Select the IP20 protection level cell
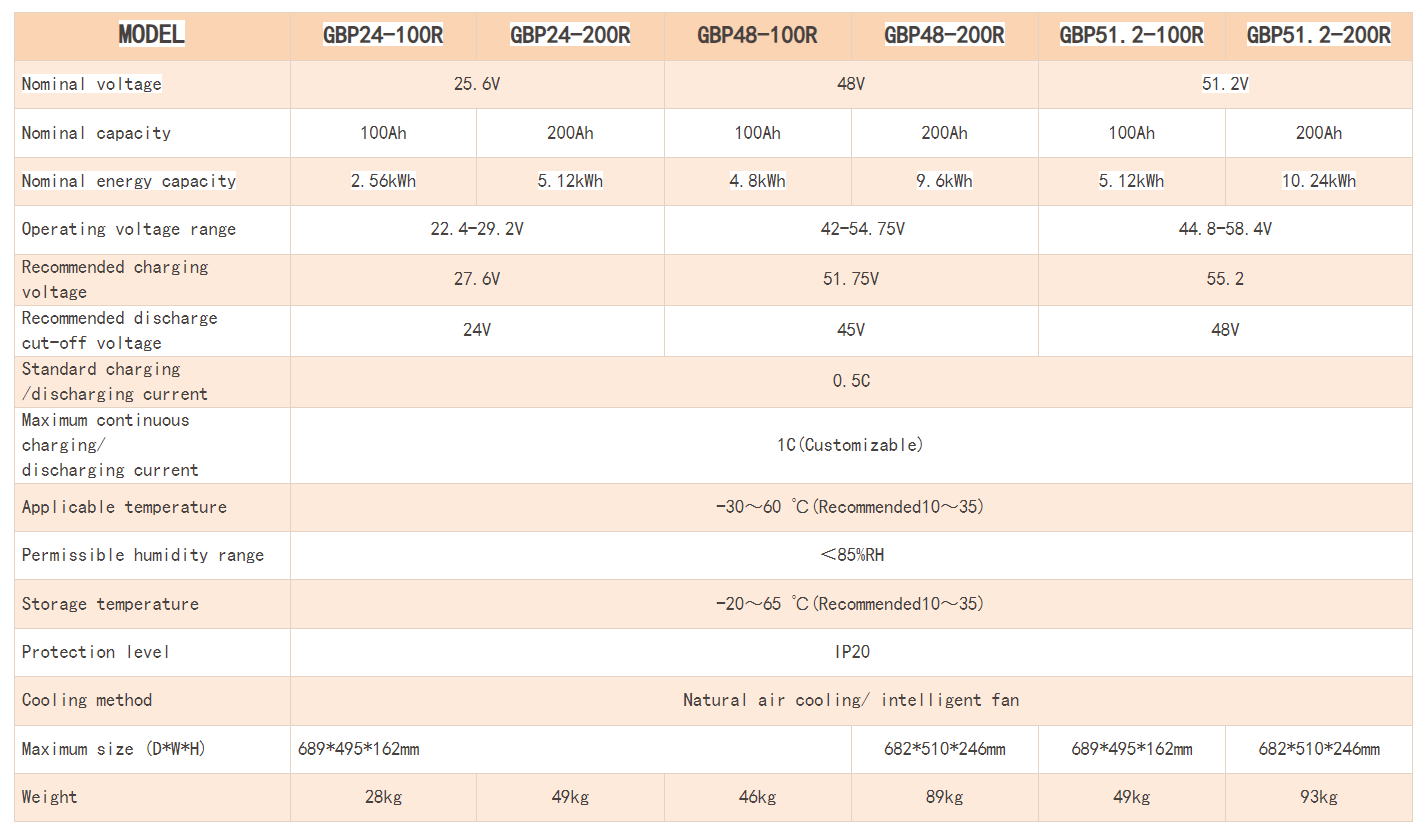This screenshot has width=1428, height=829. click(851, 652)
